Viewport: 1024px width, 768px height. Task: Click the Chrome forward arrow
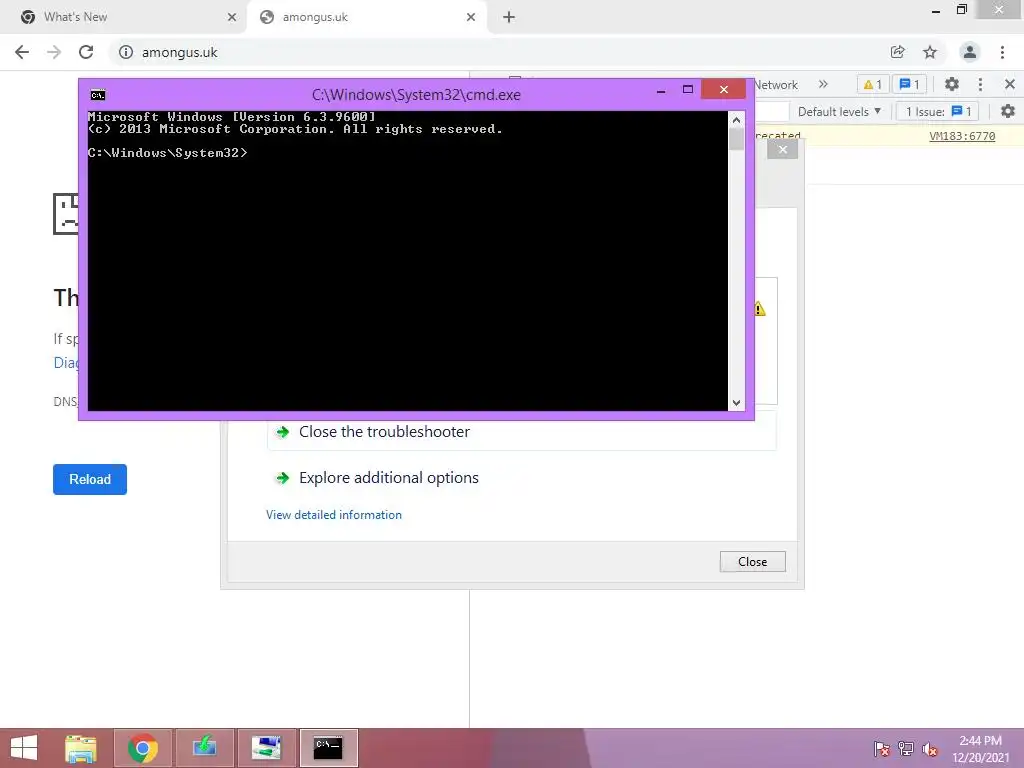pyautogui.click(x=54, y=52)
